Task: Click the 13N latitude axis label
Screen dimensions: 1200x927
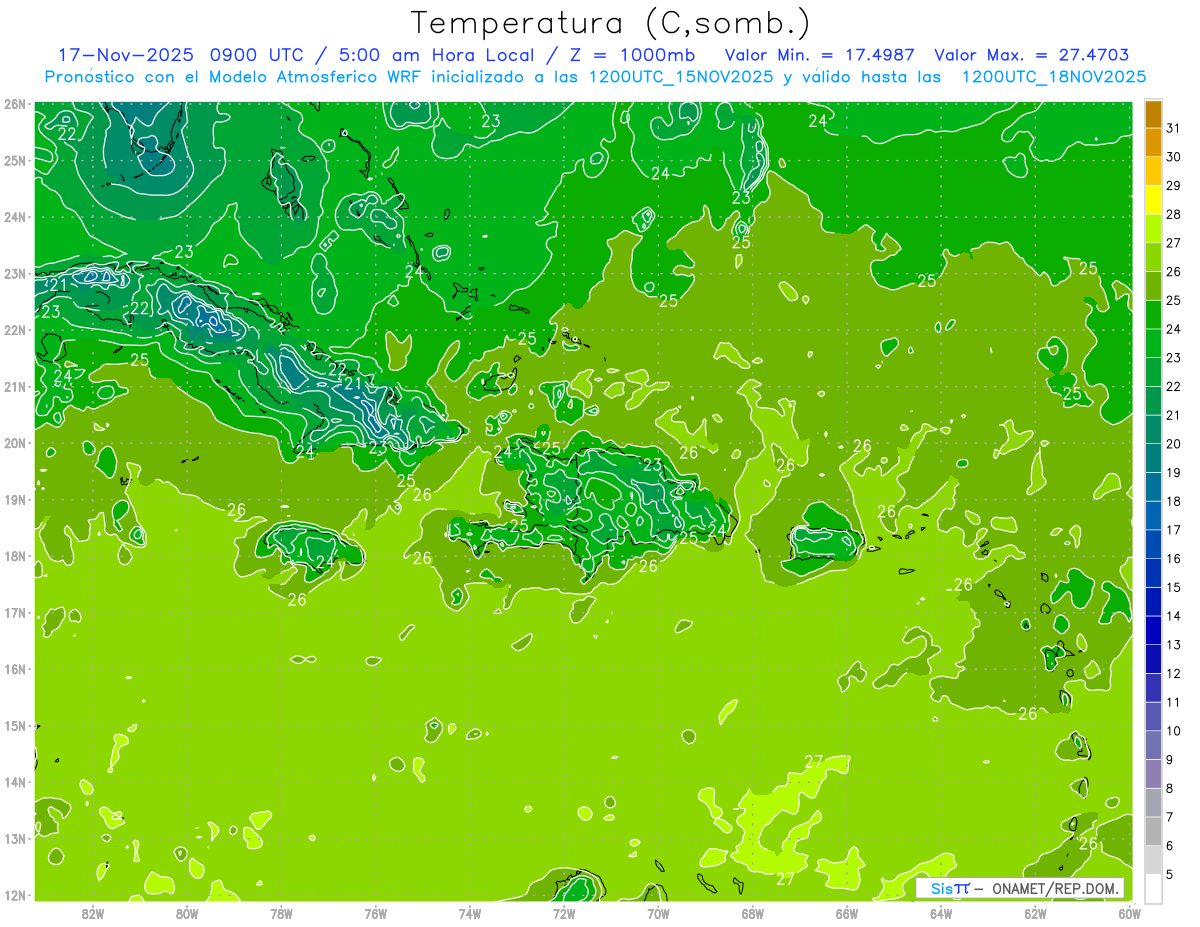Action: click(x=14, y=838)
